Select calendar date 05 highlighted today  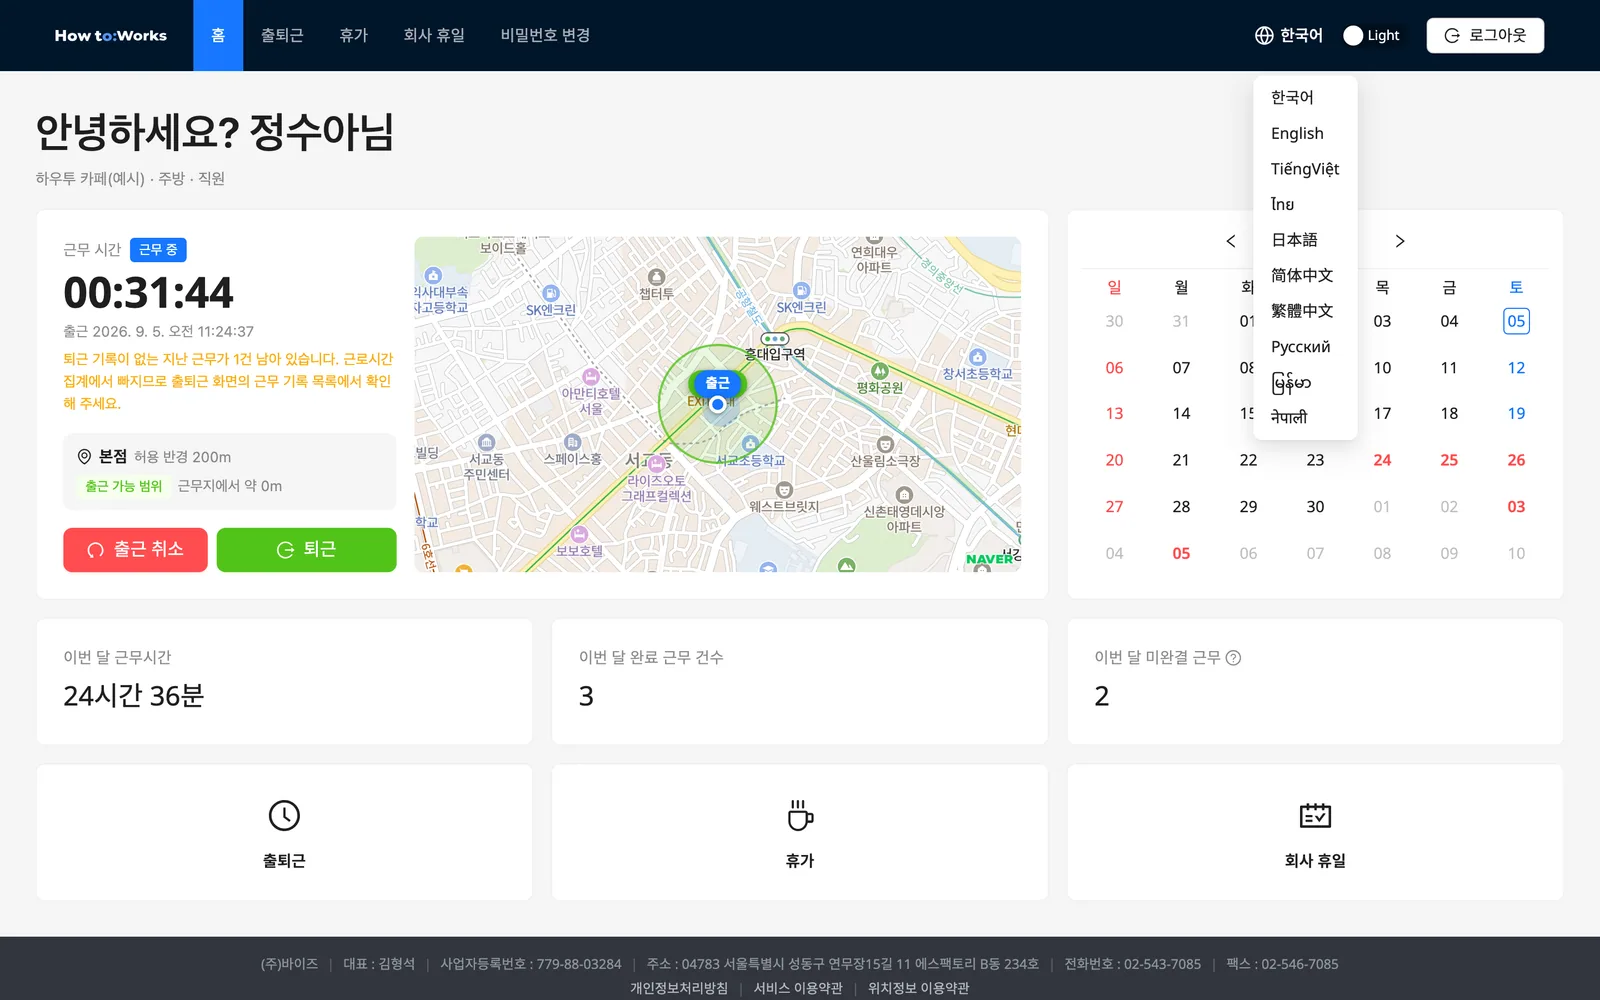[x=1516, y=321]
